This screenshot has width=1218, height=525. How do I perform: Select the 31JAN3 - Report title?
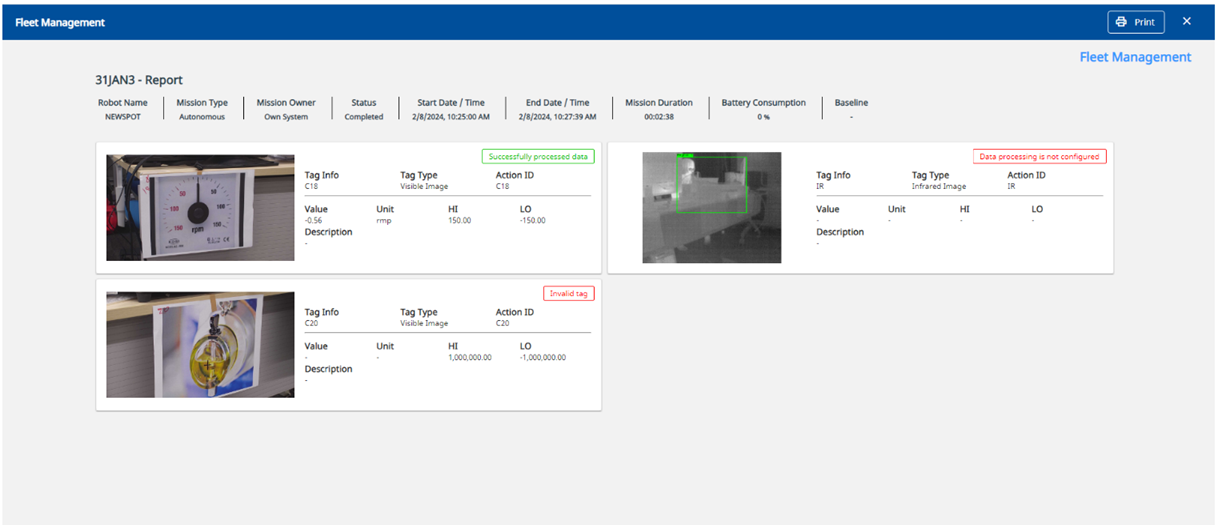coord(139,80)
